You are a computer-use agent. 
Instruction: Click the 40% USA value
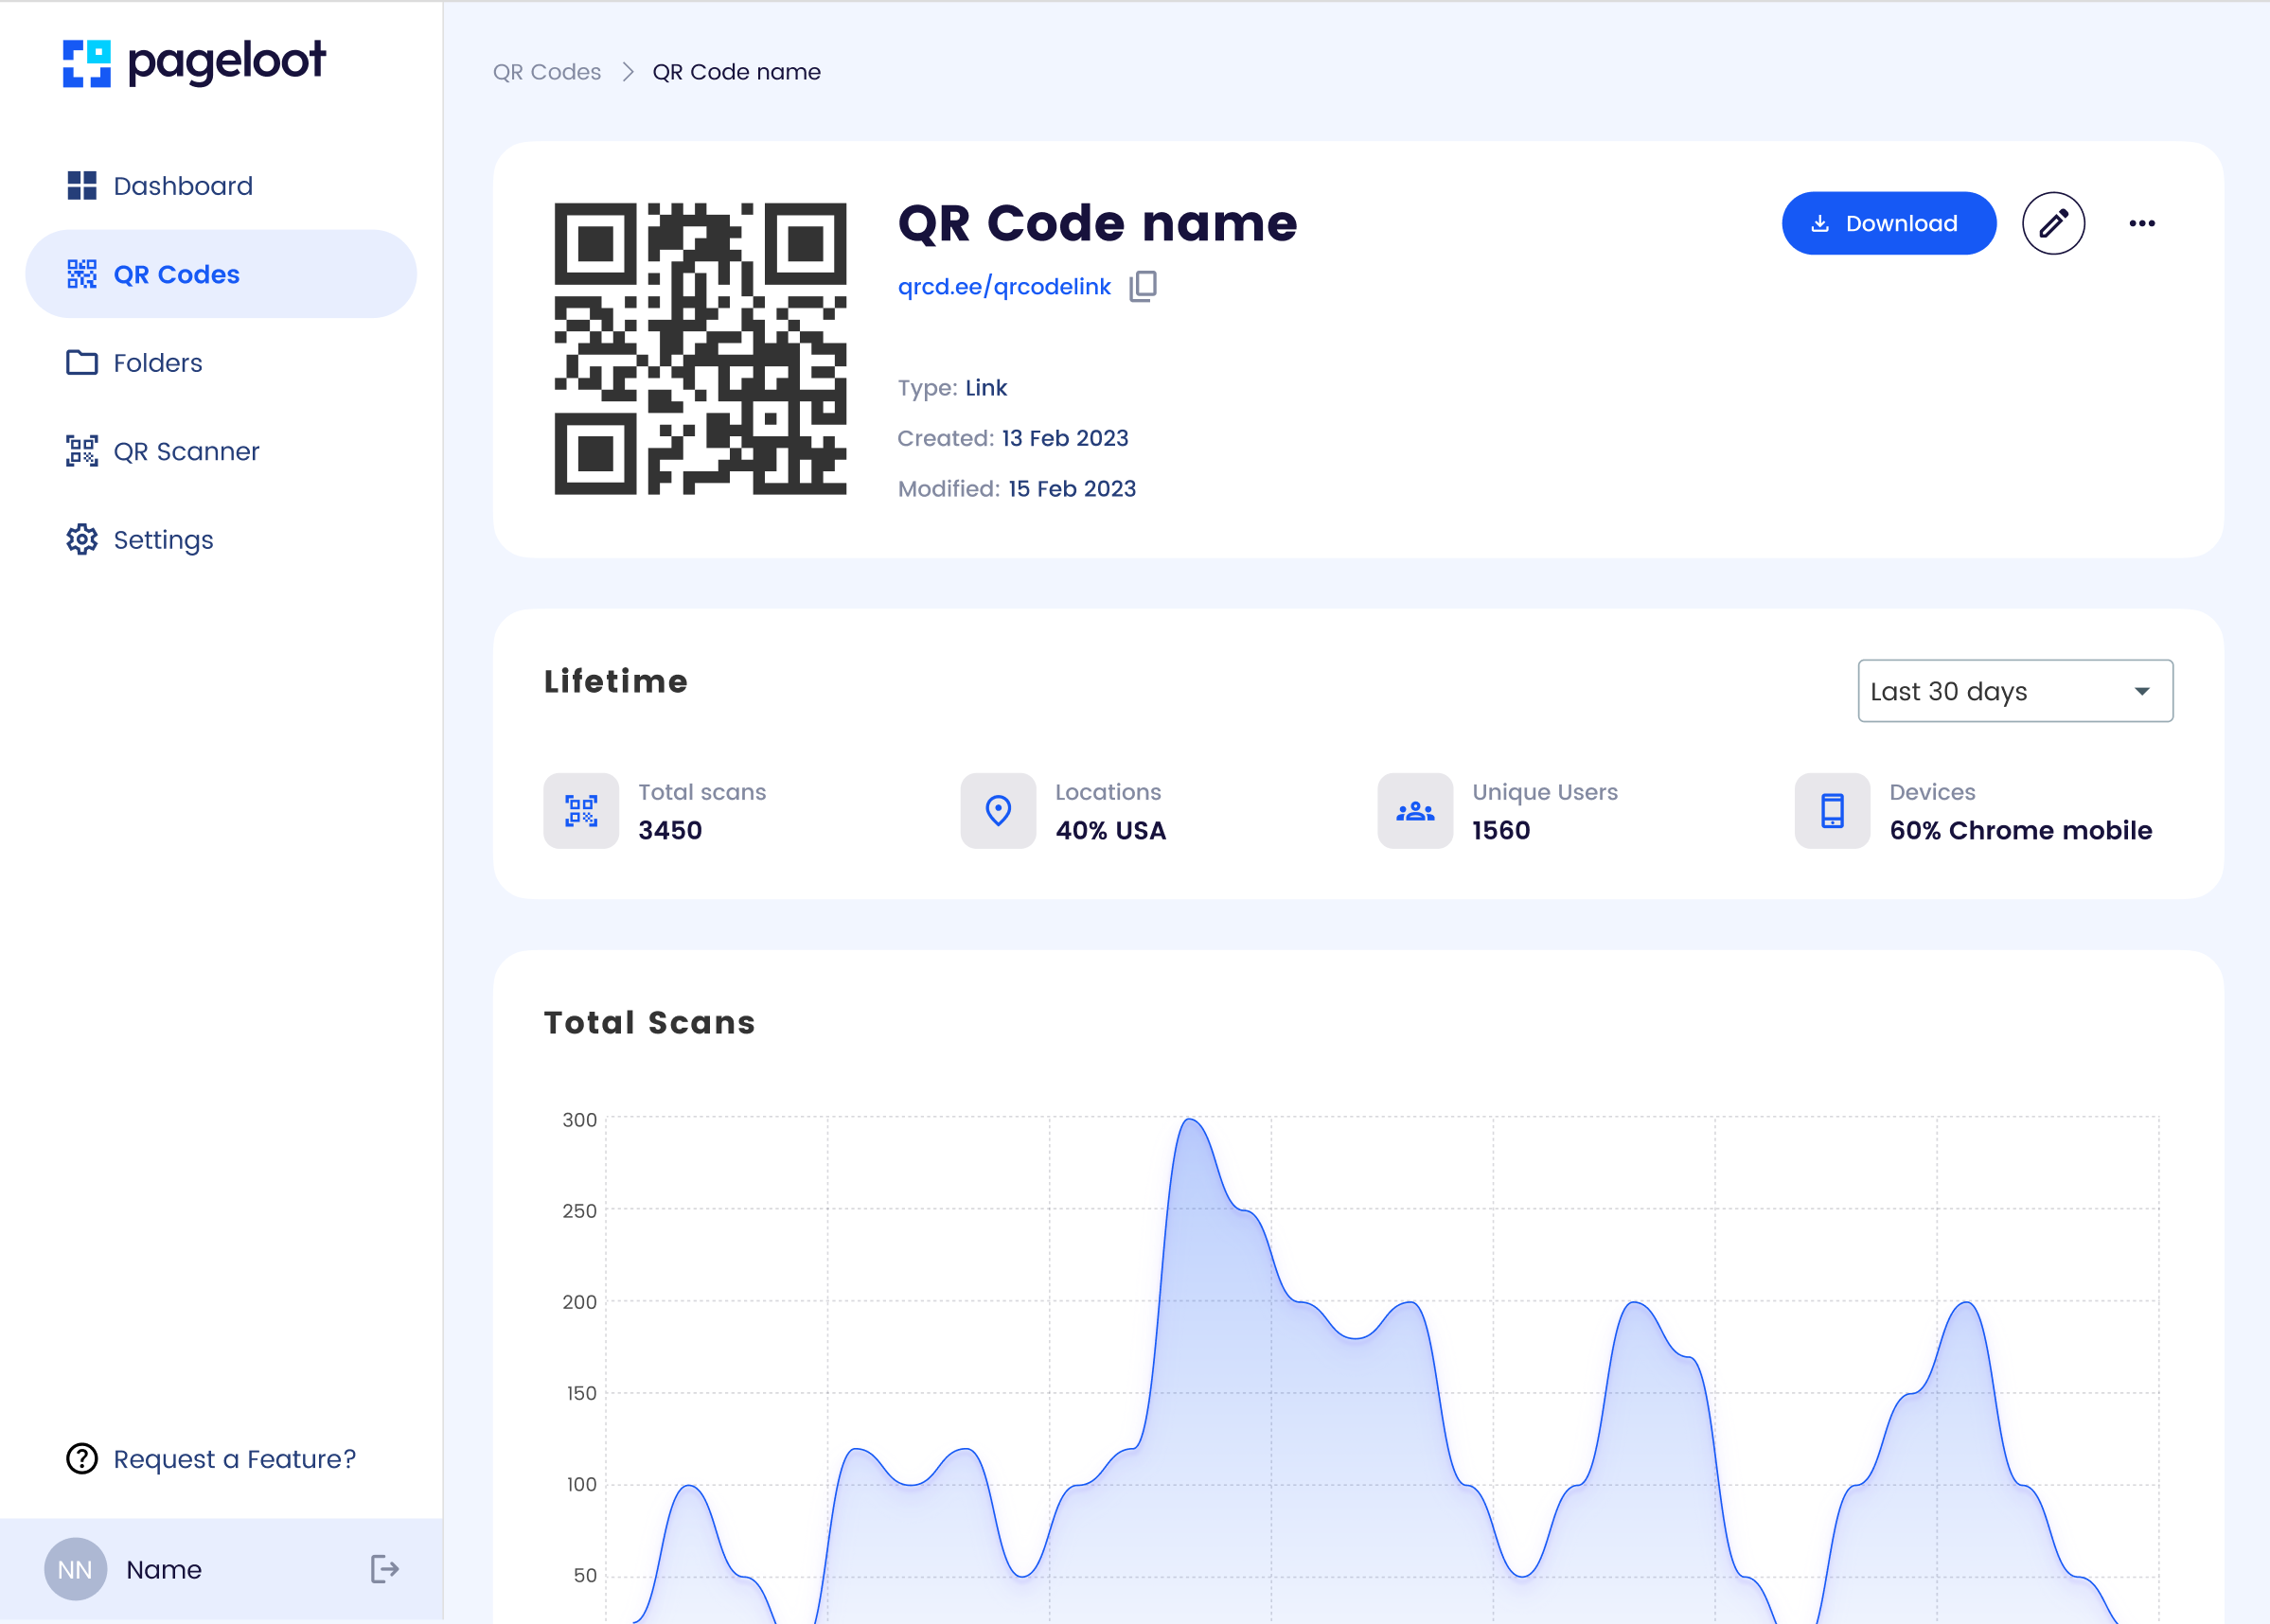[1111, 831]
